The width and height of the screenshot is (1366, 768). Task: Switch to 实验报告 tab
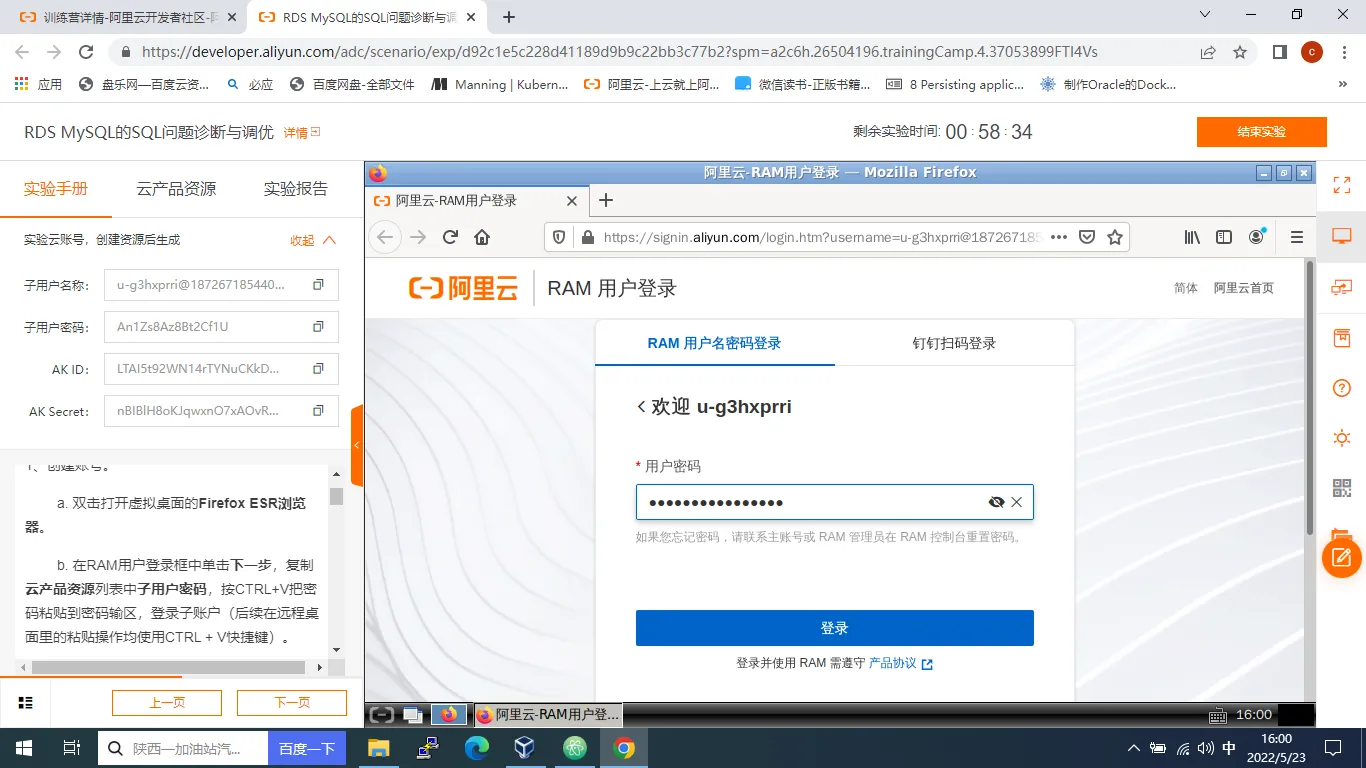(x=296, y=189)
